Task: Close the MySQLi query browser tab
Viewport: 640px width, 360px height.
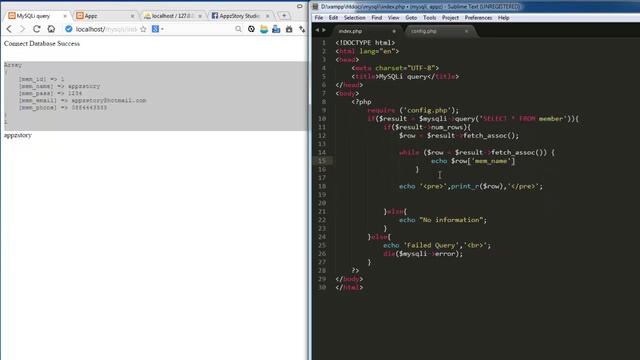Action: click(65, 16)
